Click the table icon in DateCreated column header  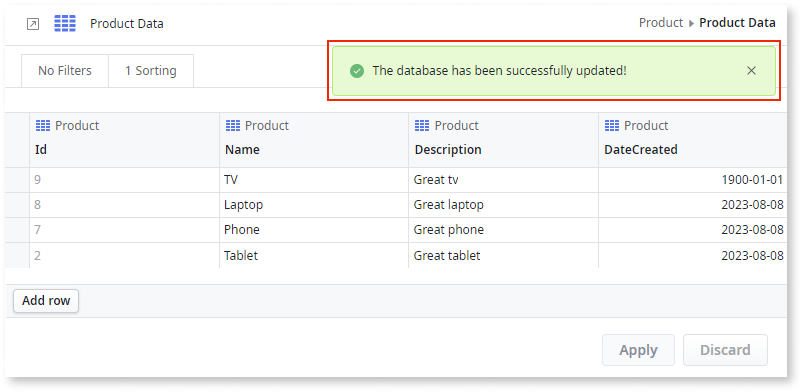tap(612, 125)
